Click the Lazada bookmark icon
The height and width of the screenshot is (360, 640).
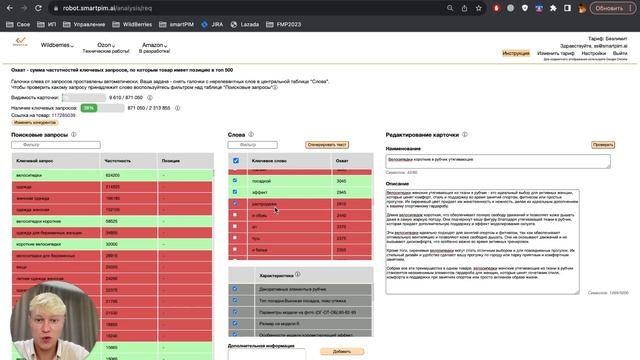[234, 24]
